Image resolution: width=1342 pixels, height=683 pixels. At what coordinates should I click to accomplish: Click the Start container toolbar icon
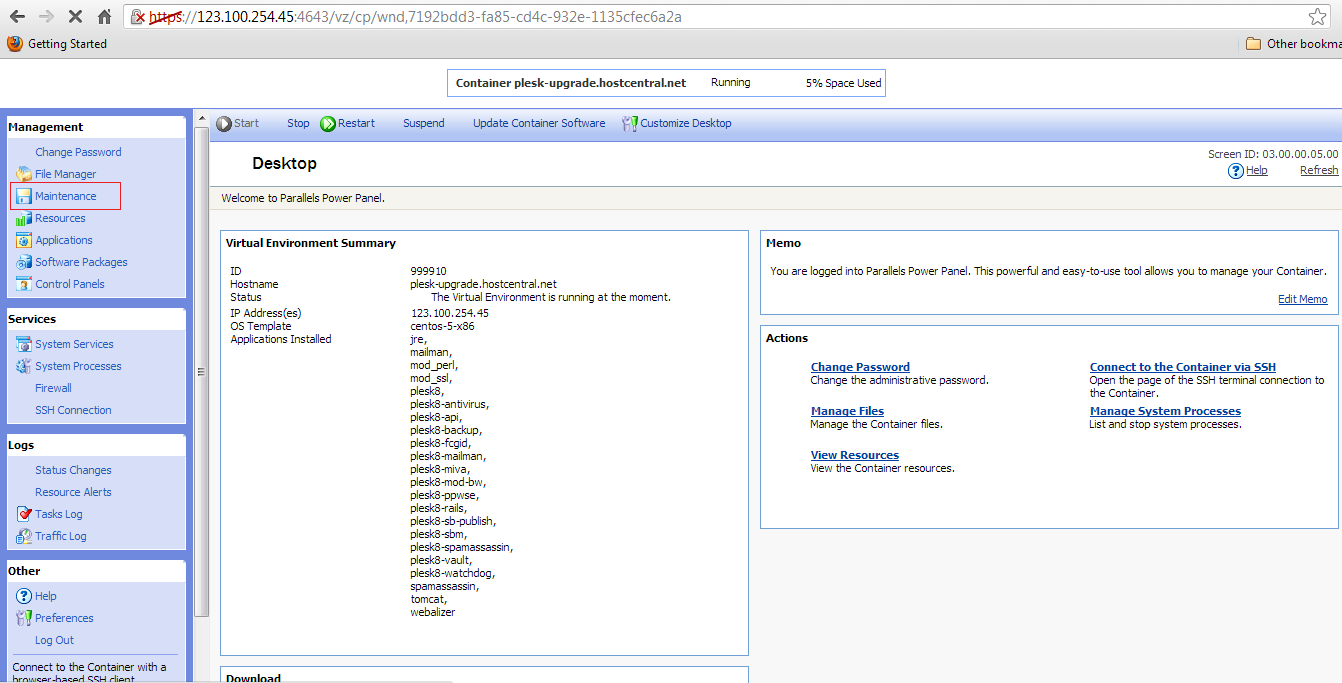click(x=224, y=124)
